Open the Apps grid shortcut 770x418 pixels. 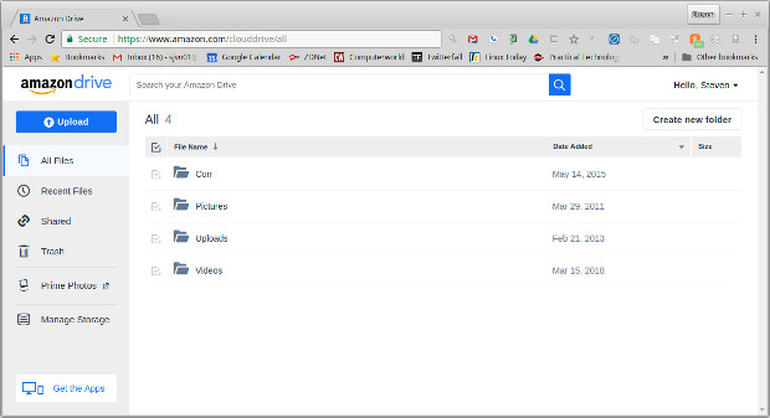click(26, 57)
